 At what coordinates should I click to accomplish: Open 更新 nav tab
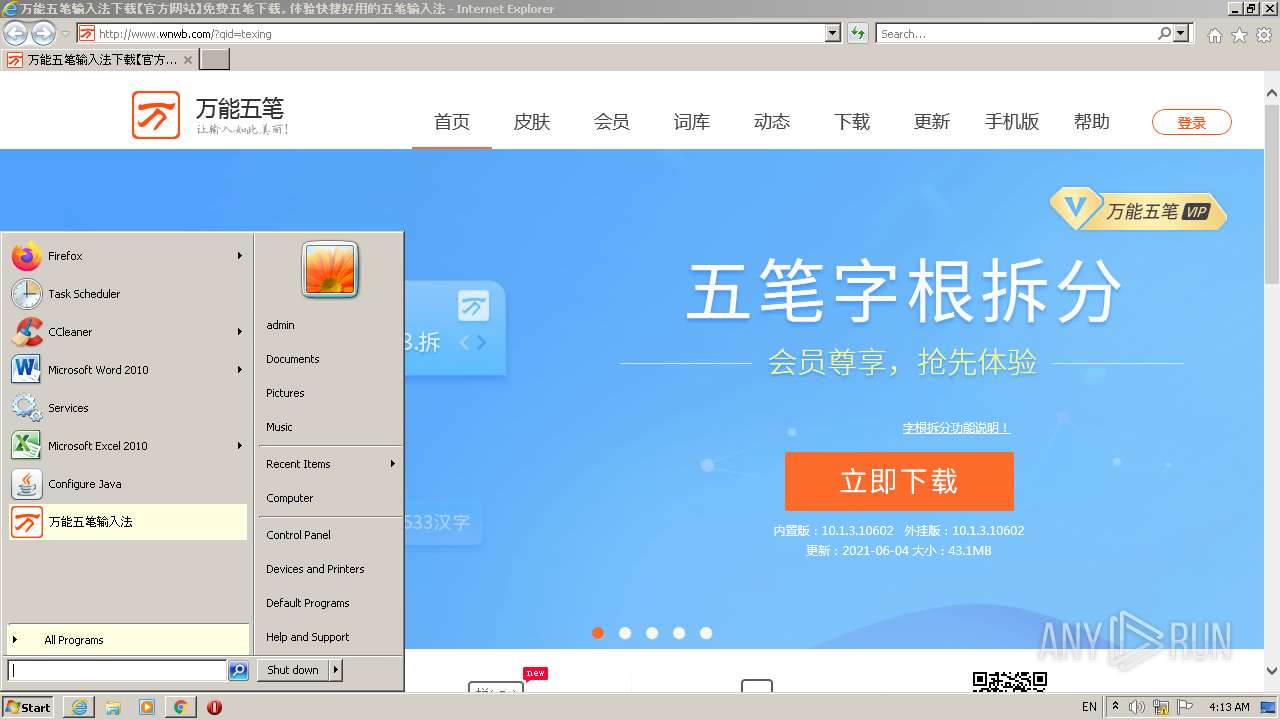click(x=932, y=122)
